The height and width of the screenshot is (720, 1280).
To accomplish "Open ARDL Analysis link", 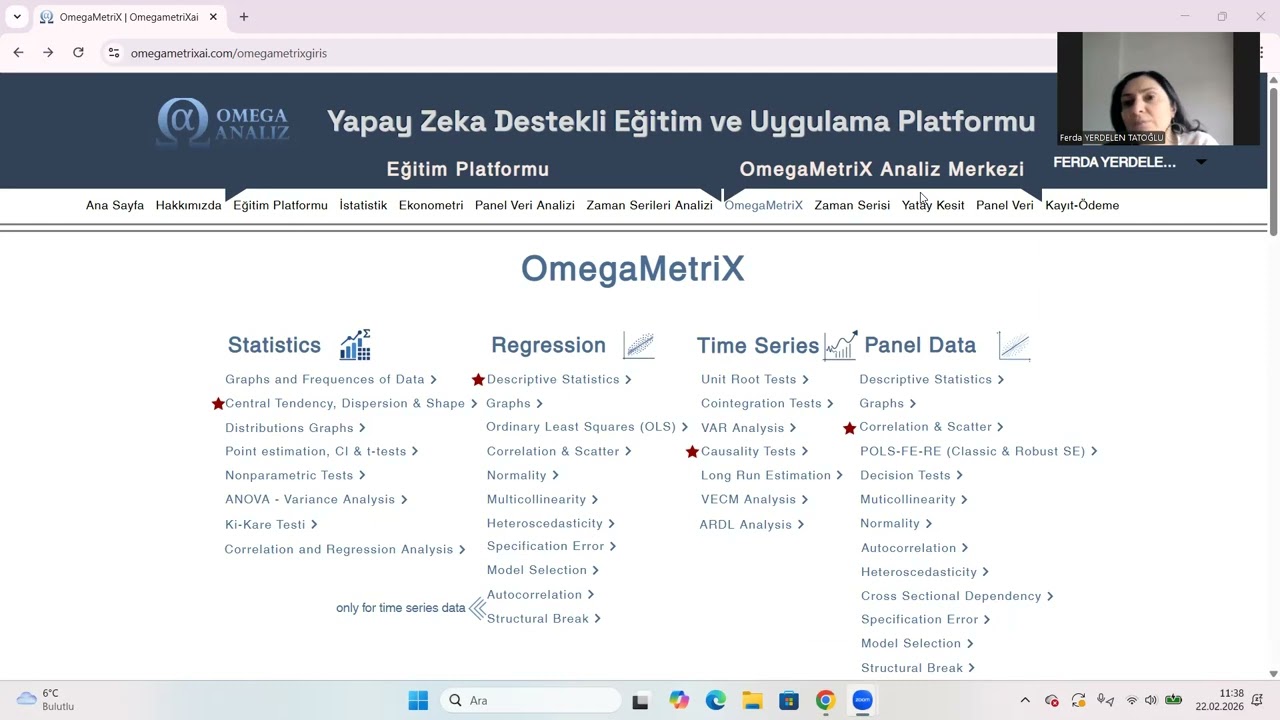I will 752,524.
